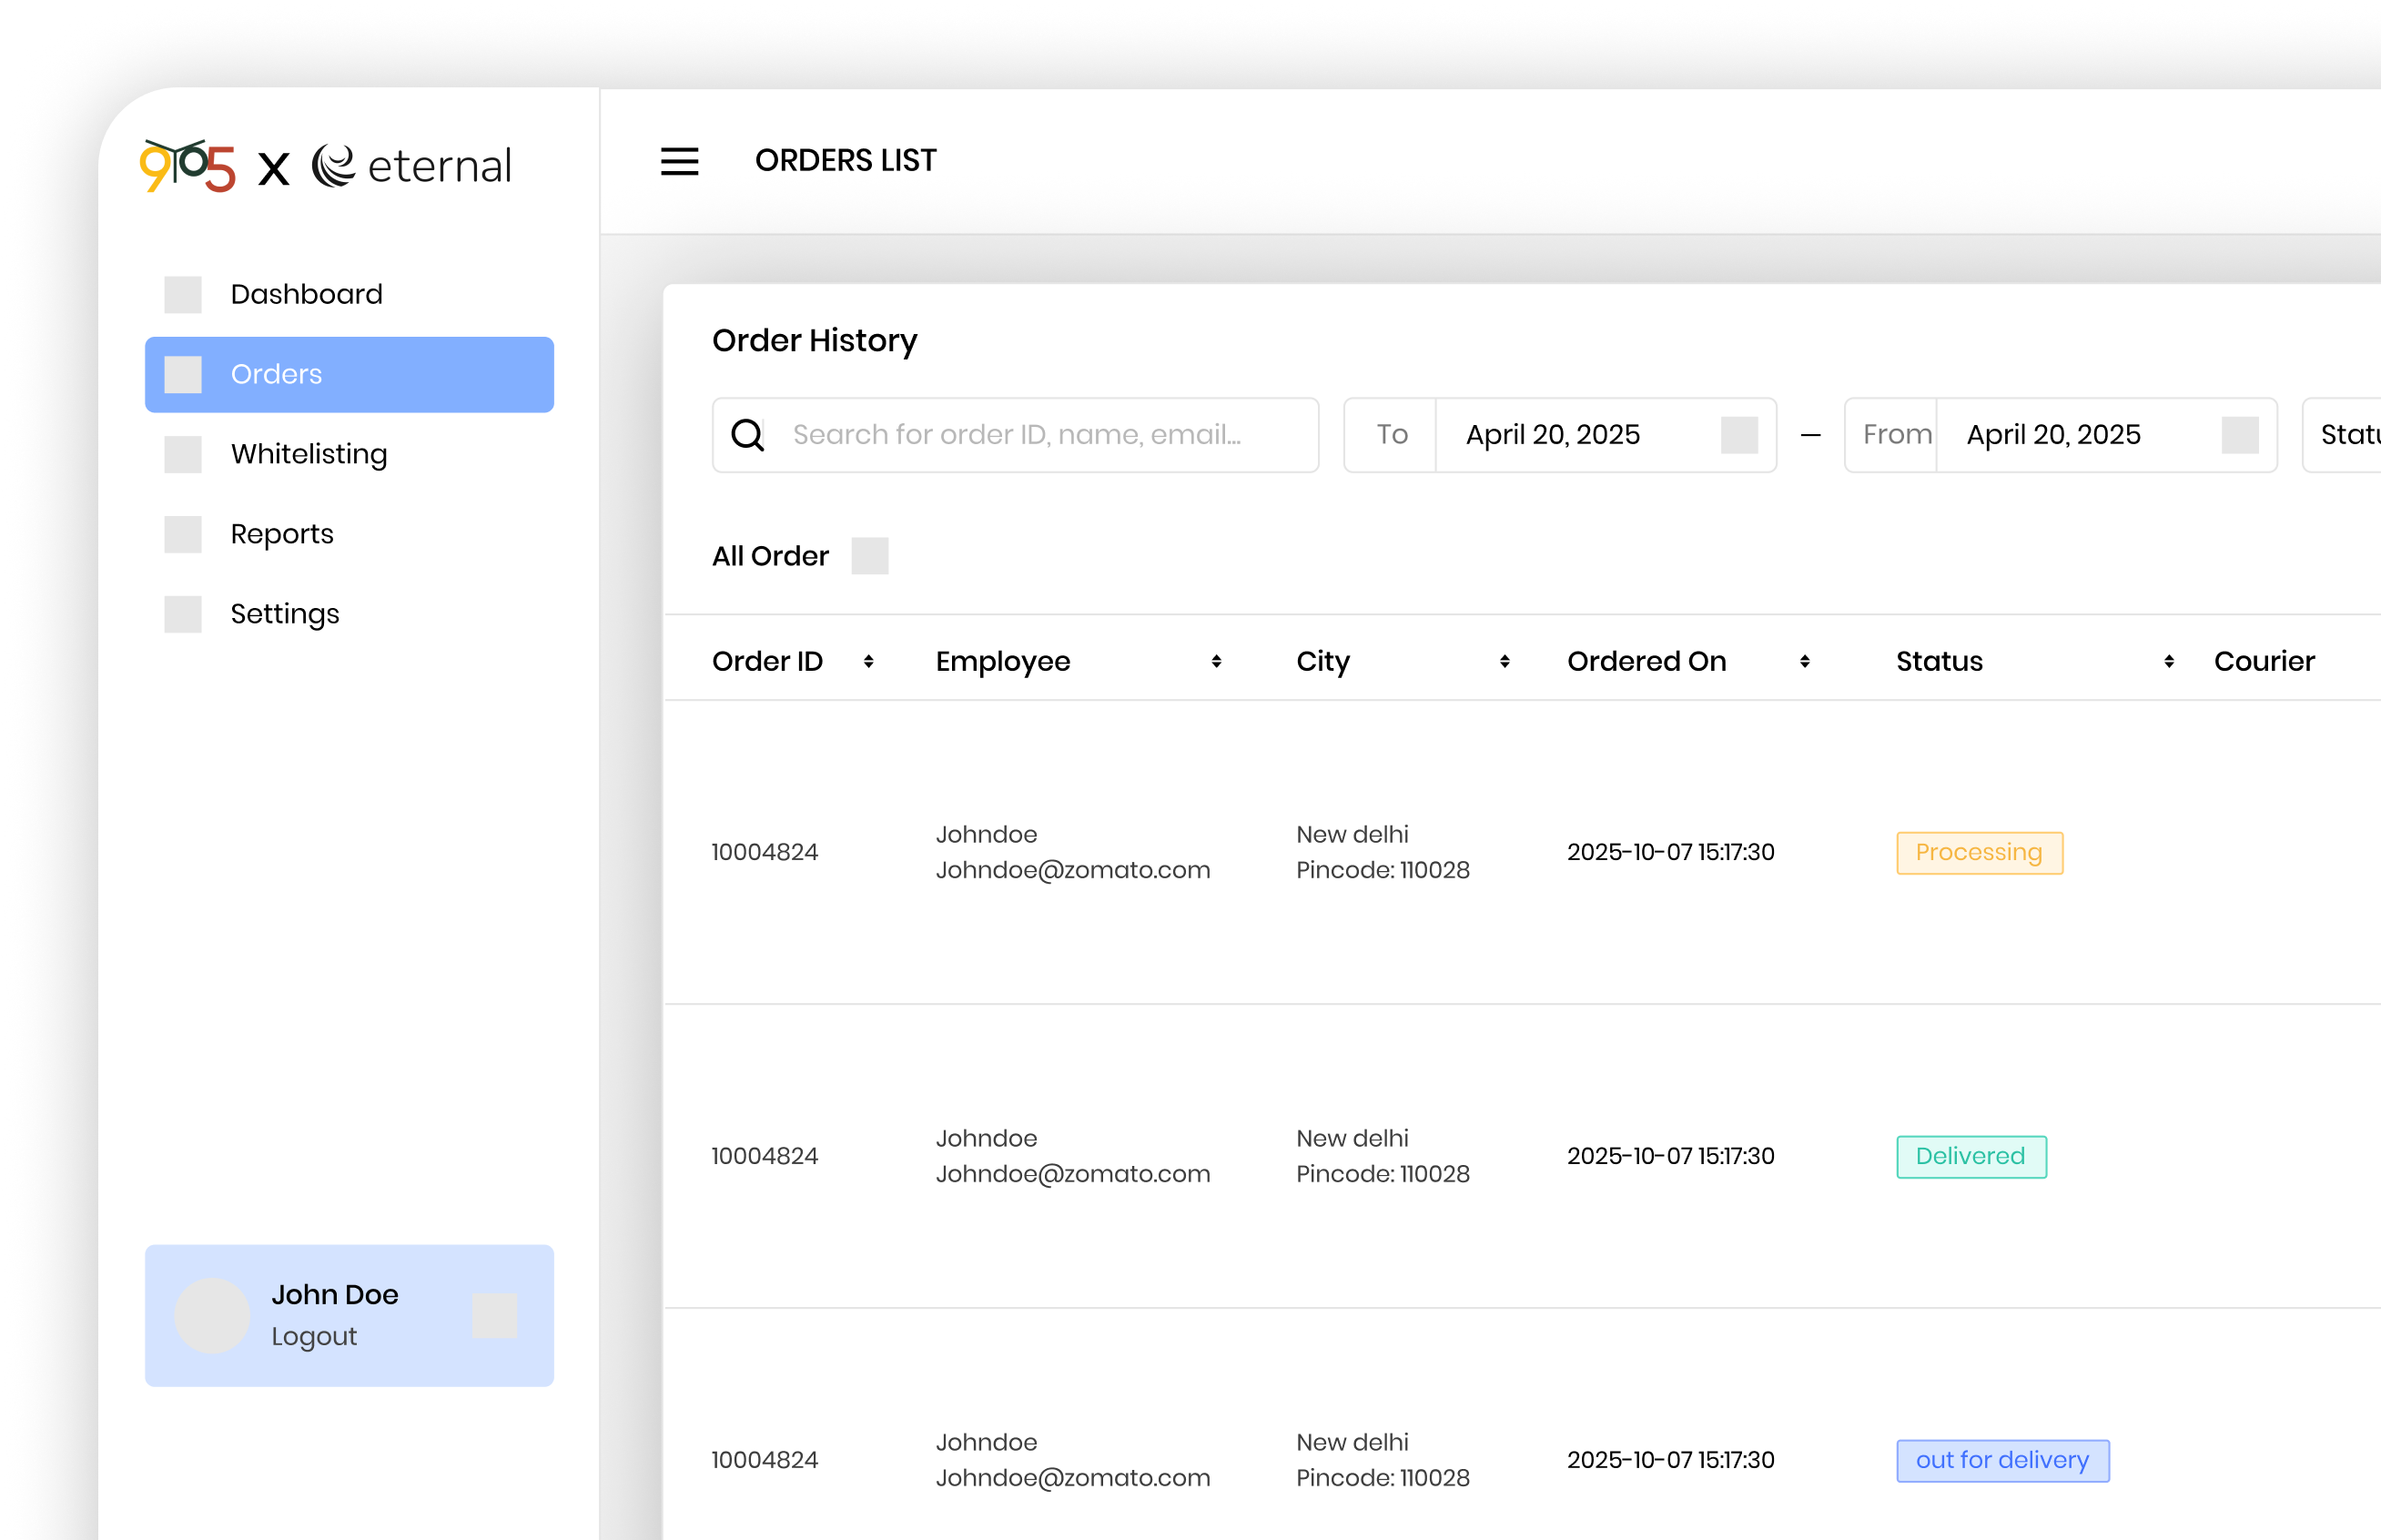Sort the table by Order ID
Image resolution: width=2381 pixels, height=1540 pixels.
[868, 662]
